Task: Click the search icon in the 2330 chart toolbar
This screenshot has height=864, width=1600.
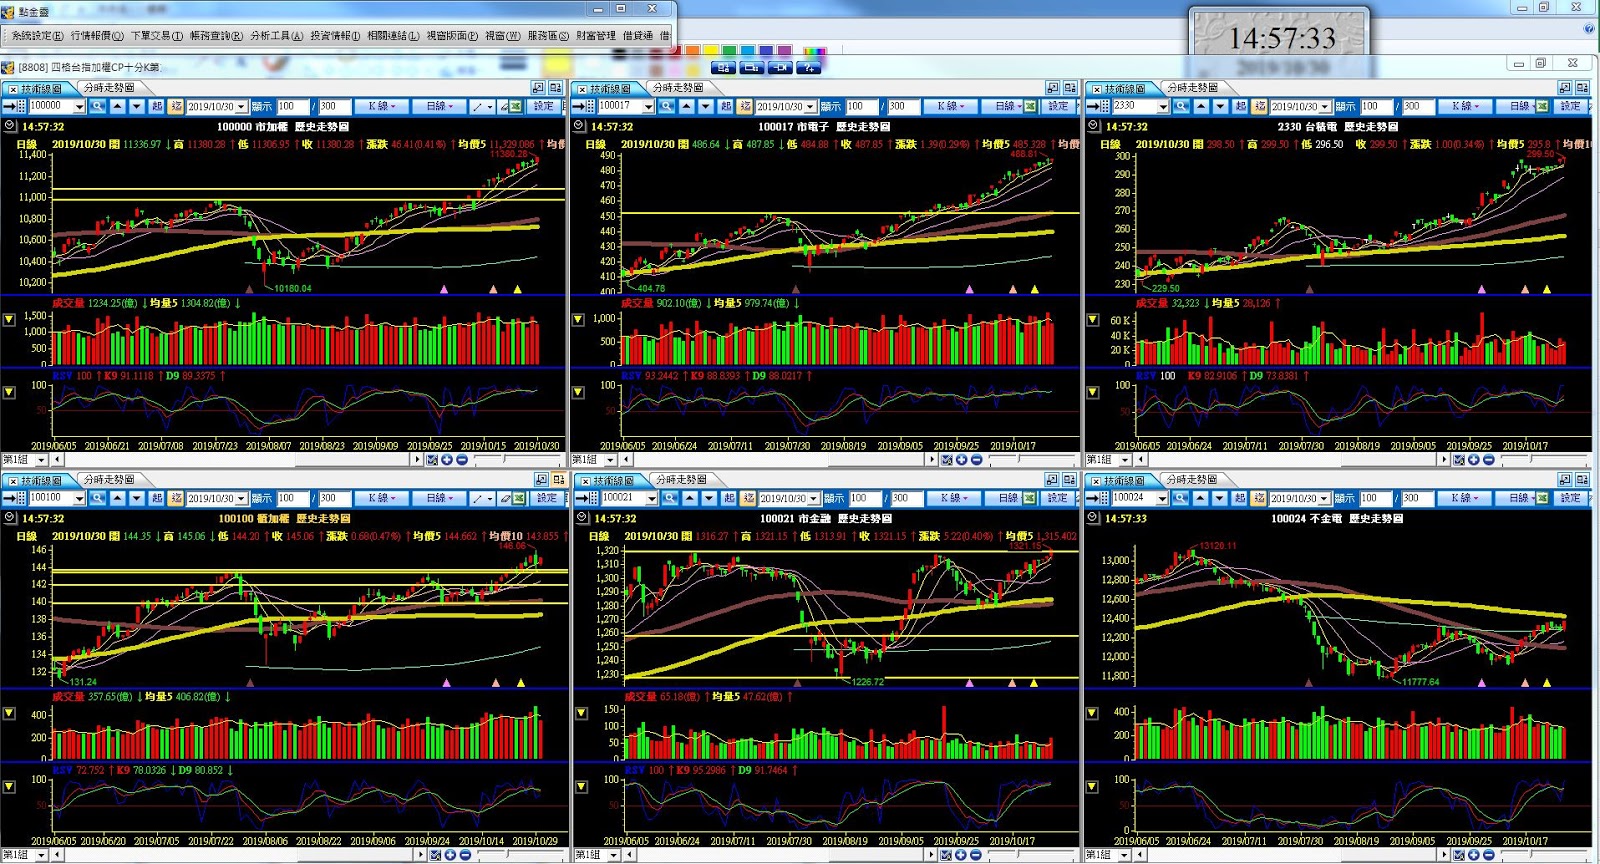Action: point(1181,106)
